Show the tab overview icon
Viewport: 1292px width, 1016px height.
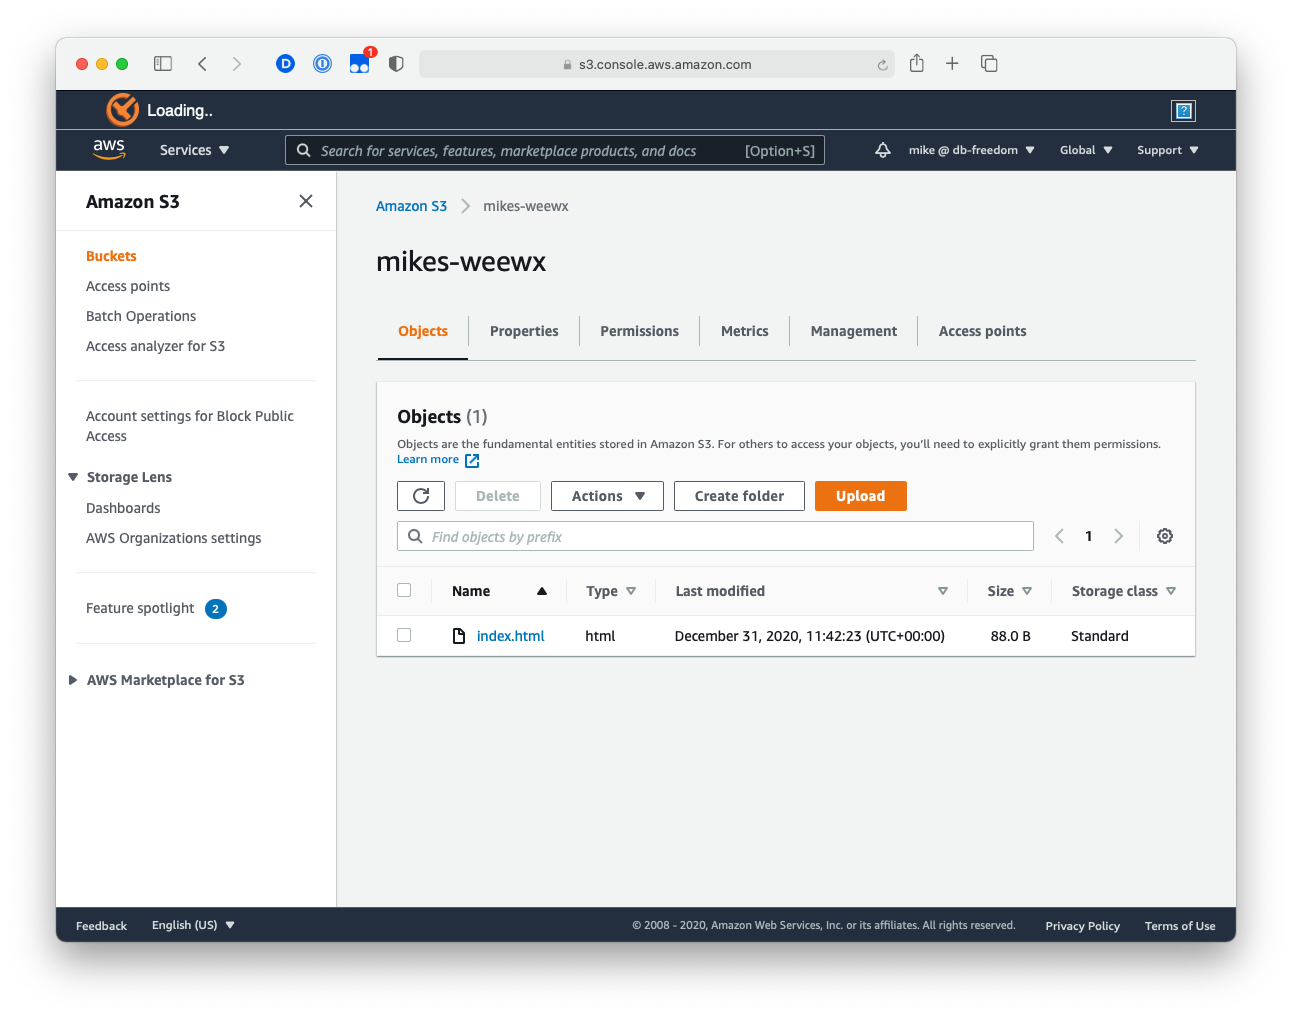pyautogui.click(x=989, y=64)
